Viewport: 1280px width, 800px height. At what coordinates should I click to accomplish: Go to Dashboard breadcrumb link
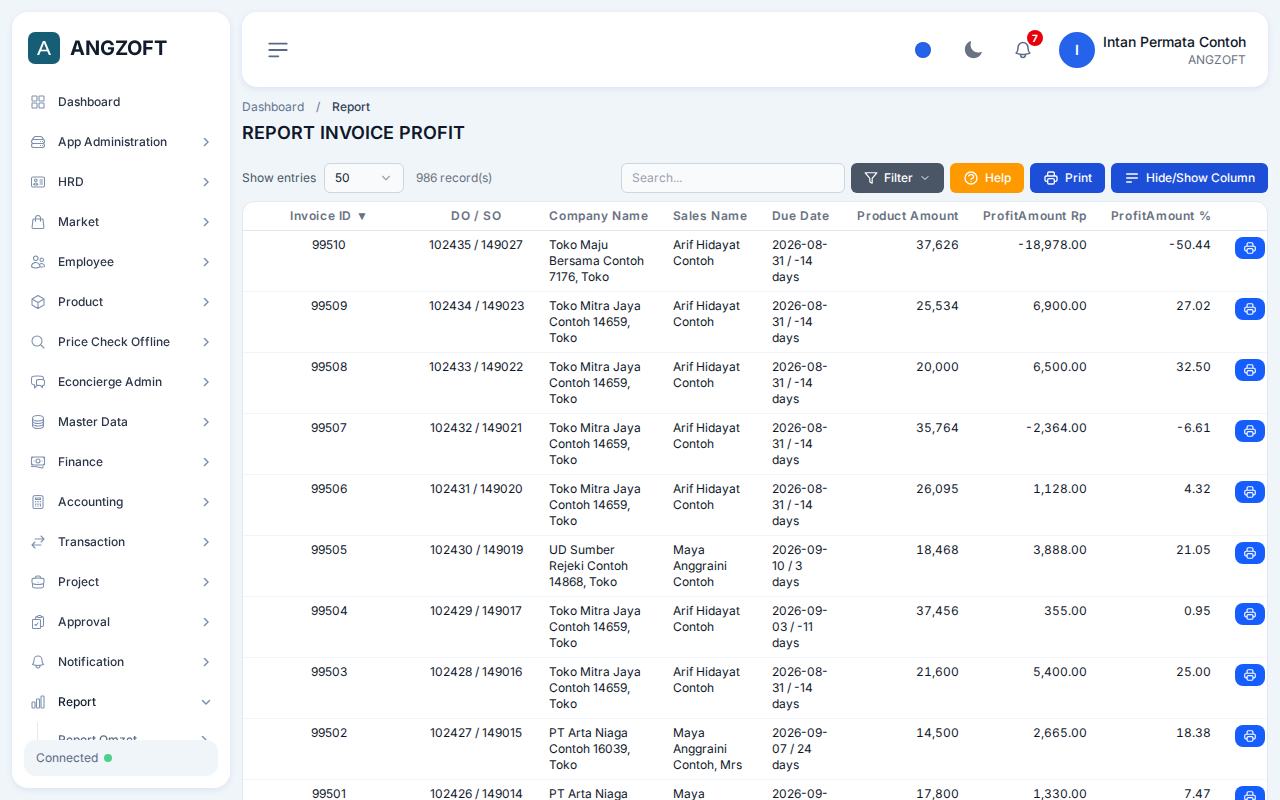[273, 107]
